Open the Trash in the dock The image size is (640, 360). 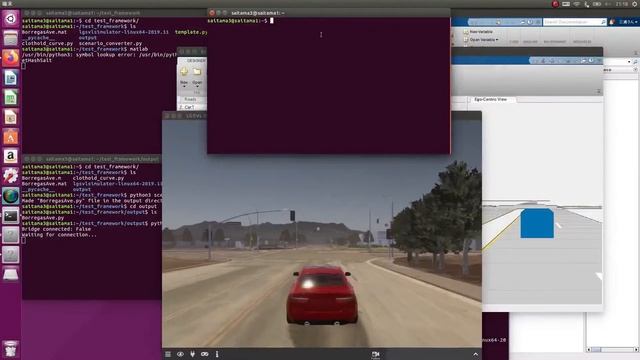coord(11,349)
